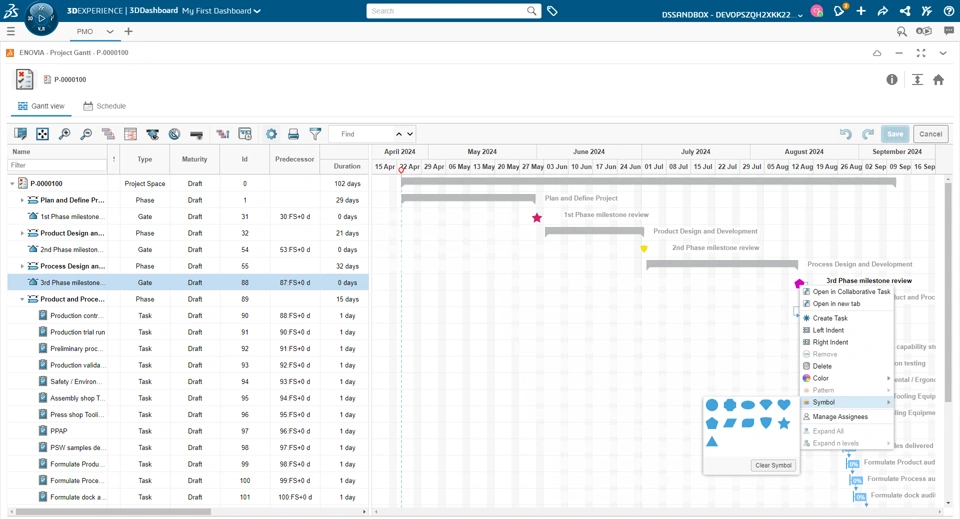Image resolution: width=960 pixels, height=519 pixels.
Task: Expand the Process Design phase row
Action: click(22, 266)
